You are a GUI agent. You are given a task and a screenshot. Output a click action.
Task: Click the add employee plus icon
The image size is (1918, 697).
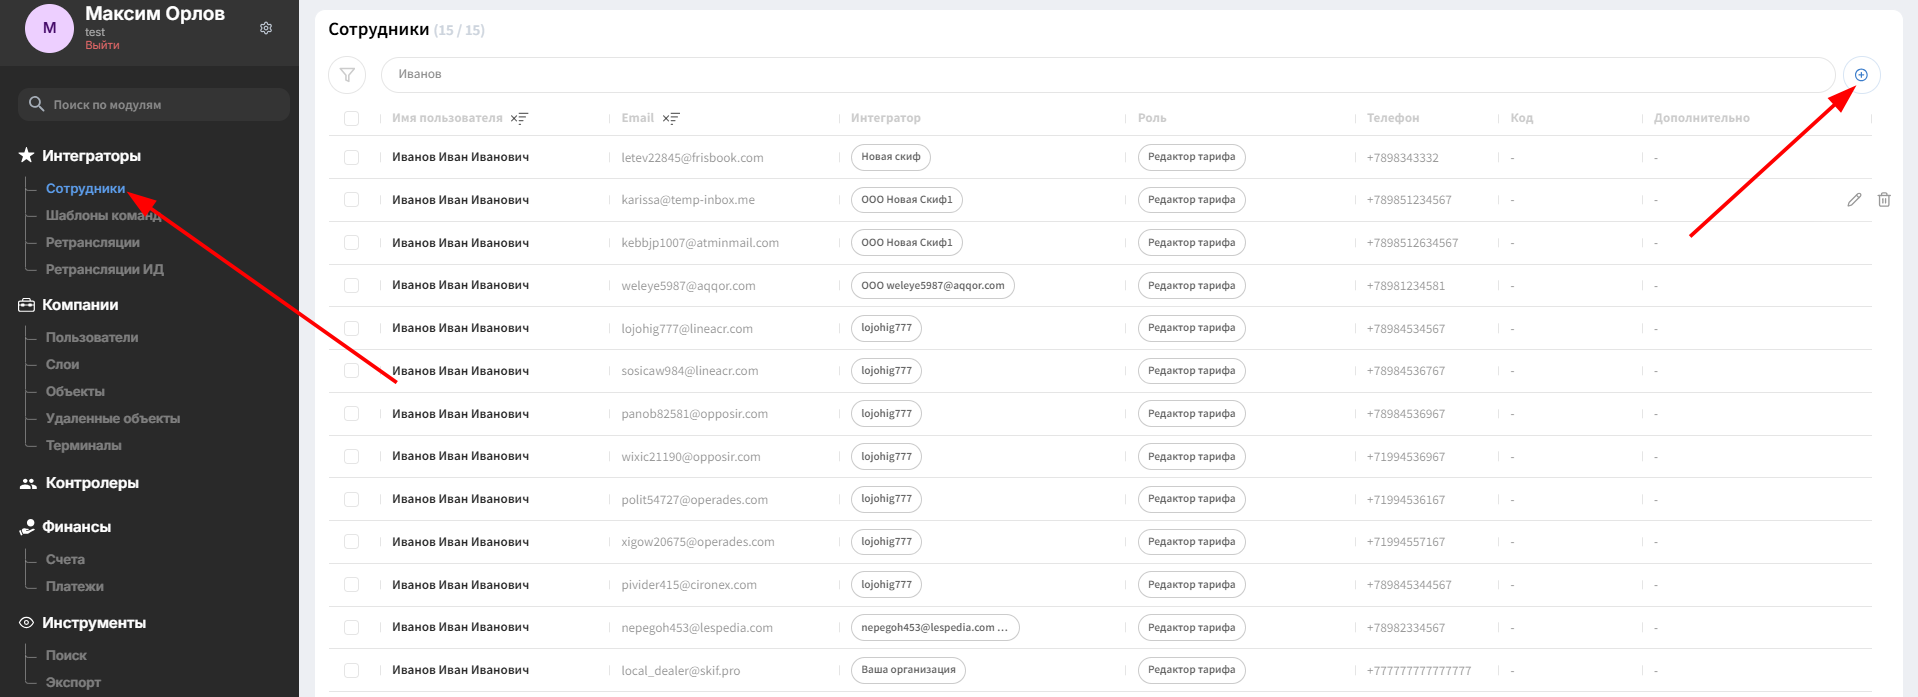pyautogui.click(x=1861, y=75)
